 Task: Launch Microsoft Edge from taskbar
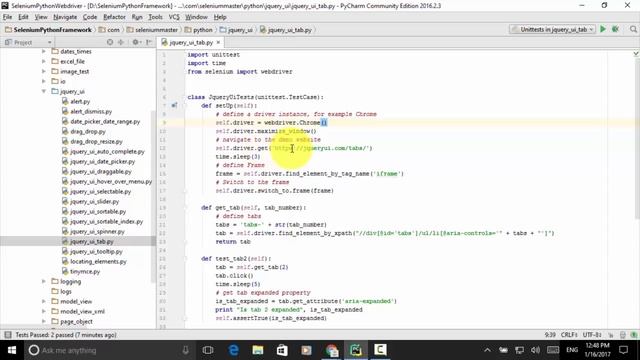tap(233, 350)
